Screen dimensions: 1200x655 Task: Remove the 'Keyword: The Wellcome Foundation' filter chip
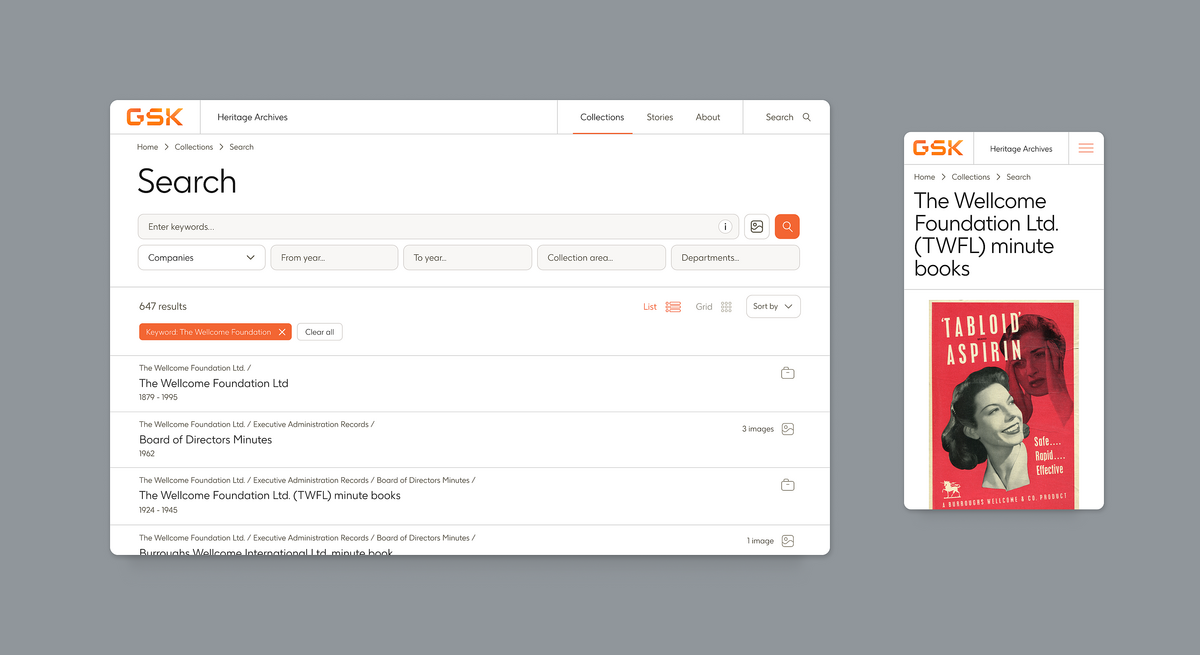coord(281,331)
